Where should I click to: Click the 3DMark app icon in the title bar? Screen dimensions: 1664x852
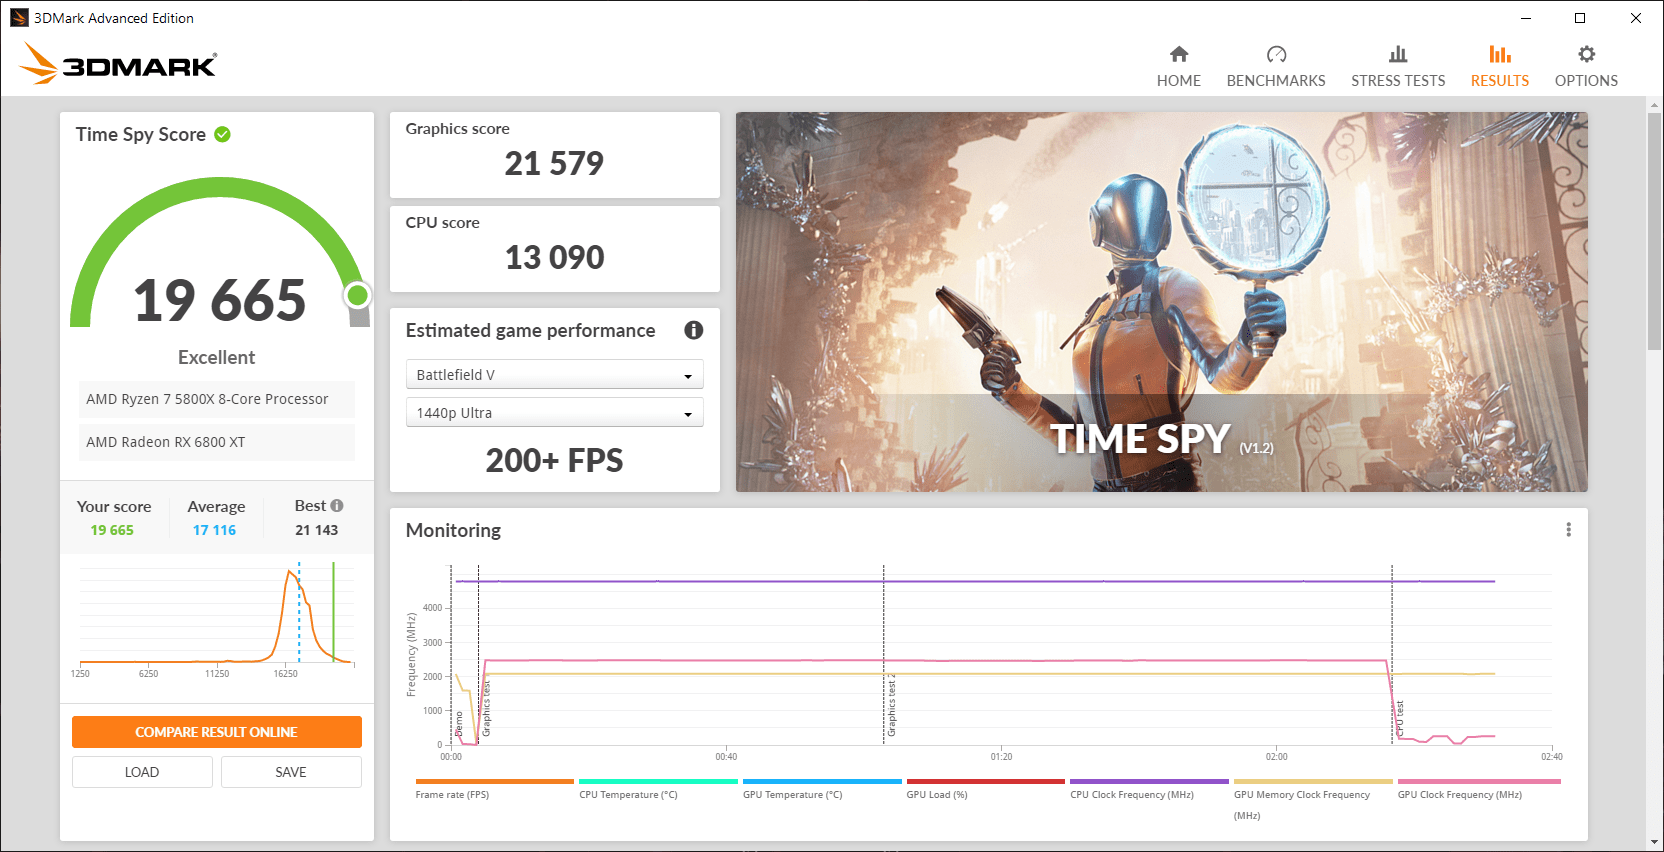coord(19,18)
